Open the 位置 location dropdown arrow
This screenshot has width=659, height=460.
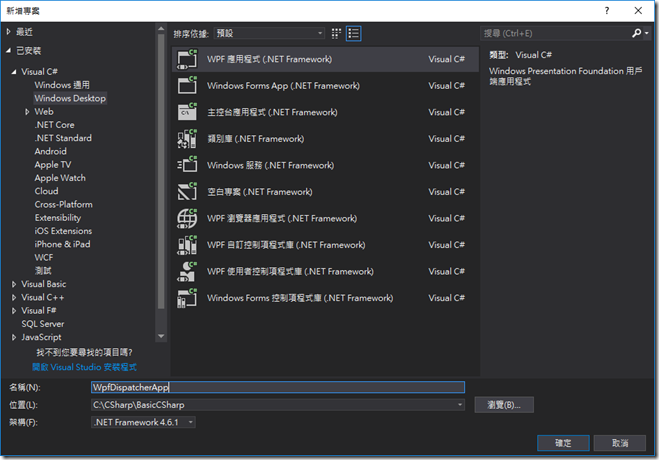click(x=460, y=405)
